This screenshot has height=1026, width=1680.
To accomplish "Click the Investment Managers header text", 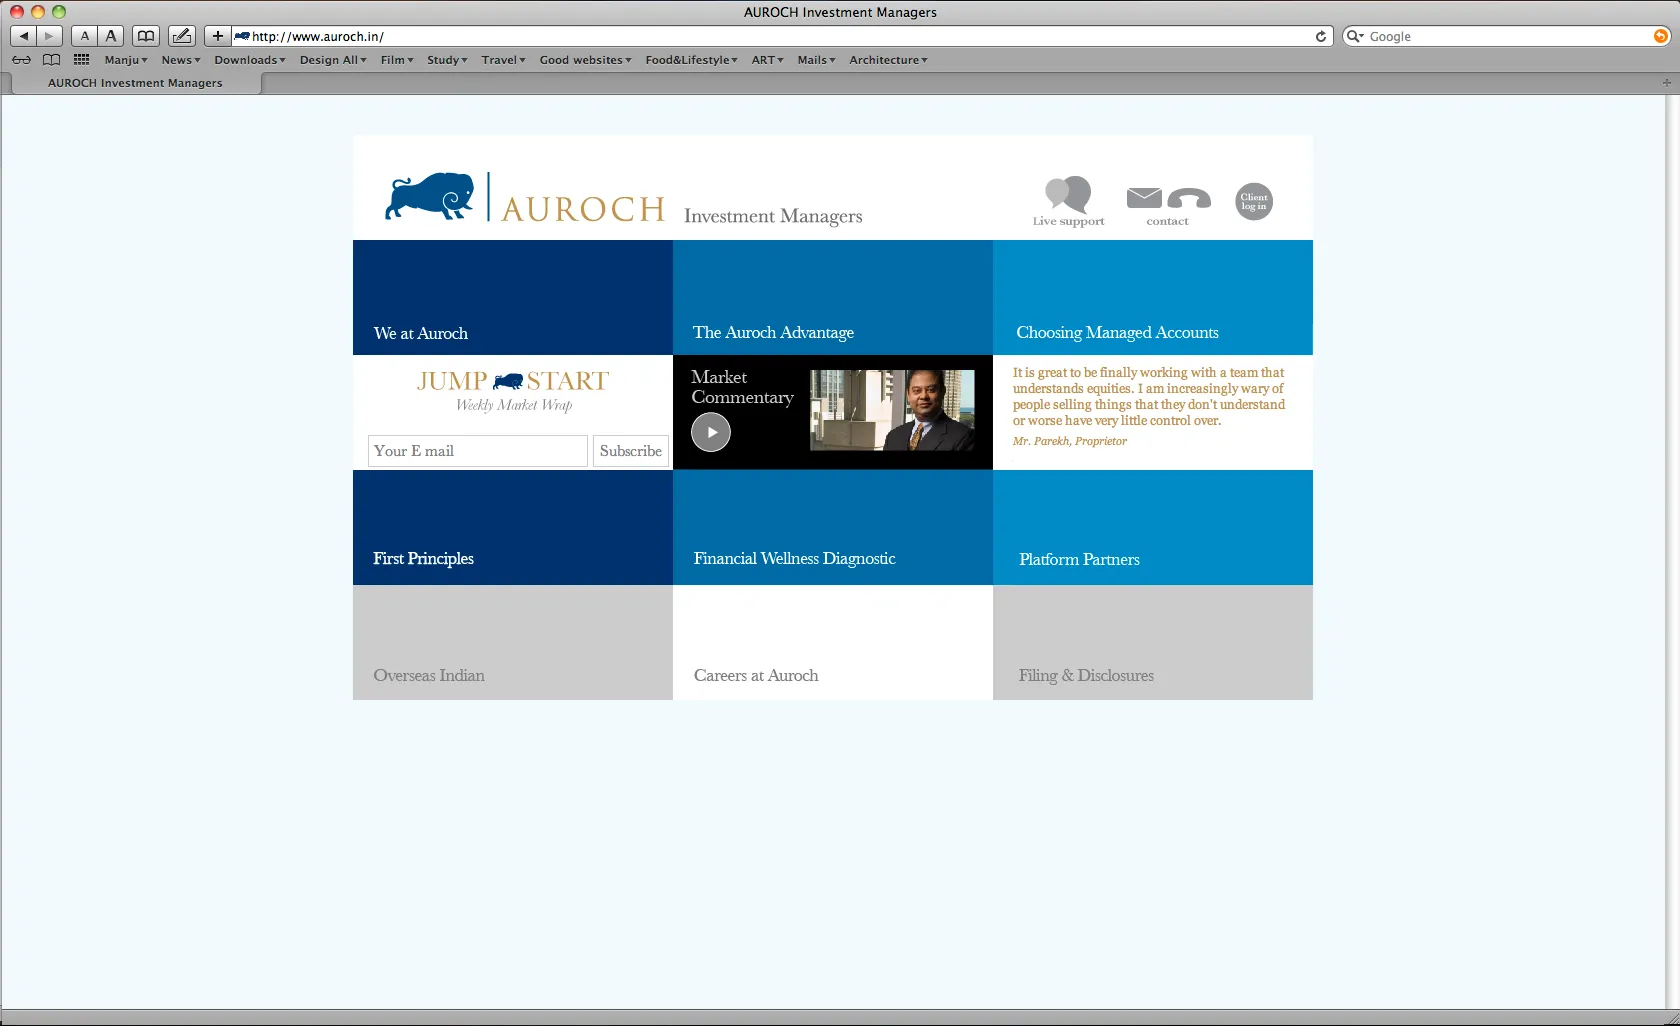I will coord(773,216).
